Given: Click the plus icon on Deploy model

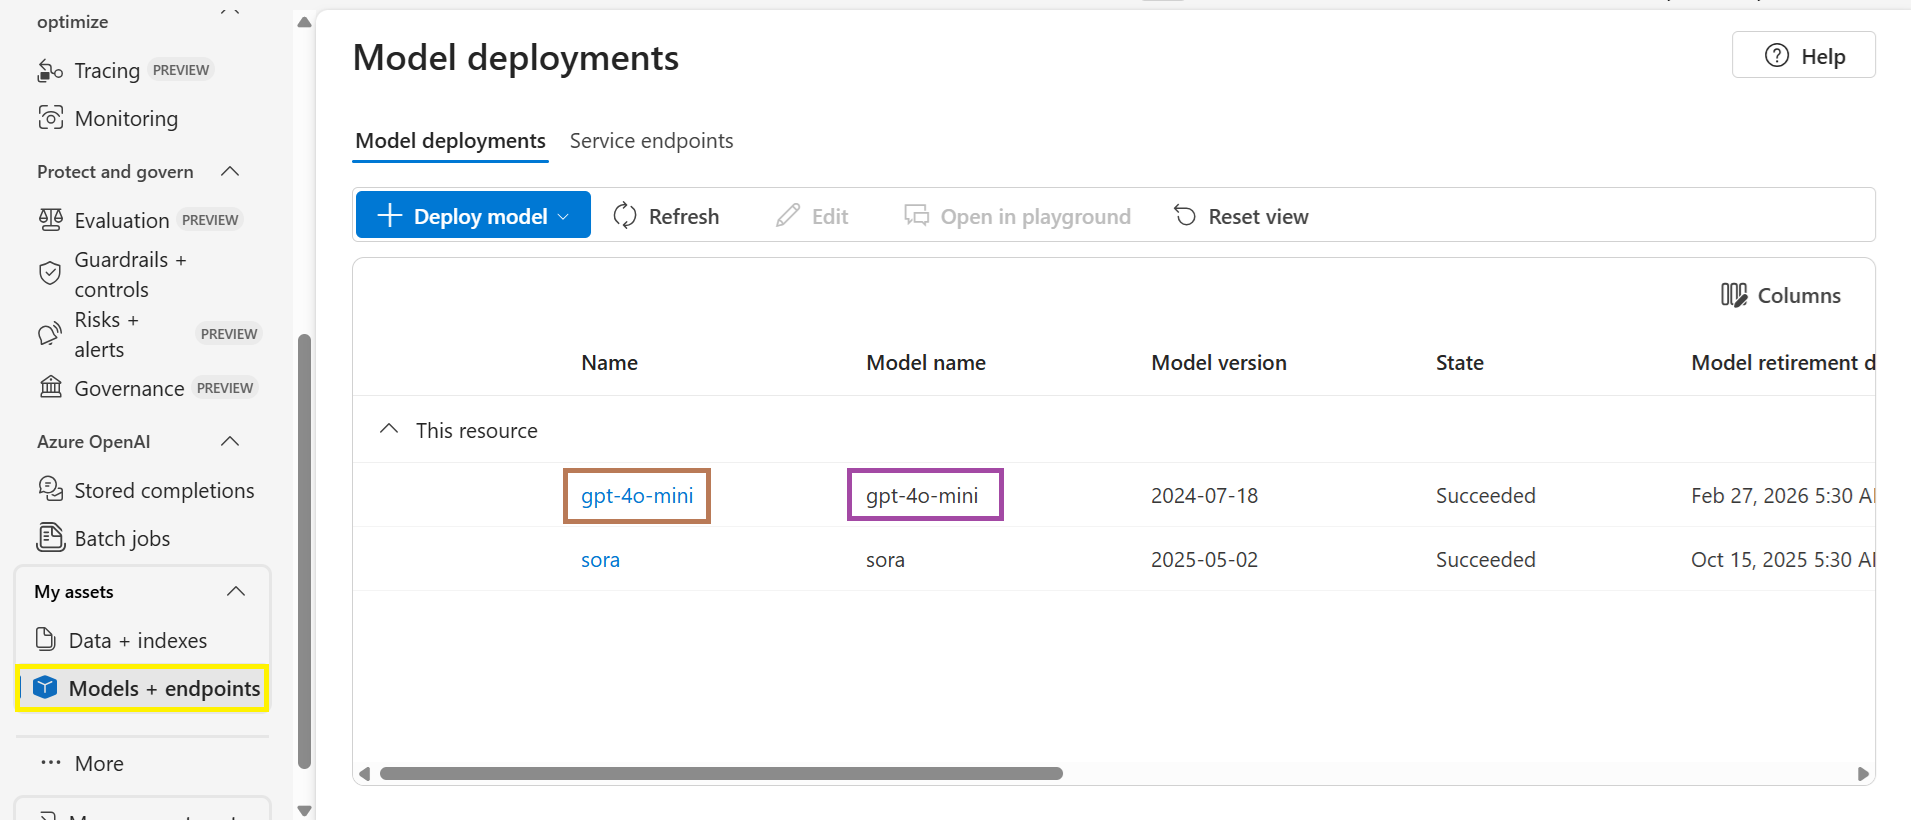Looking at the screenshot, I should (x=390, y=215).
